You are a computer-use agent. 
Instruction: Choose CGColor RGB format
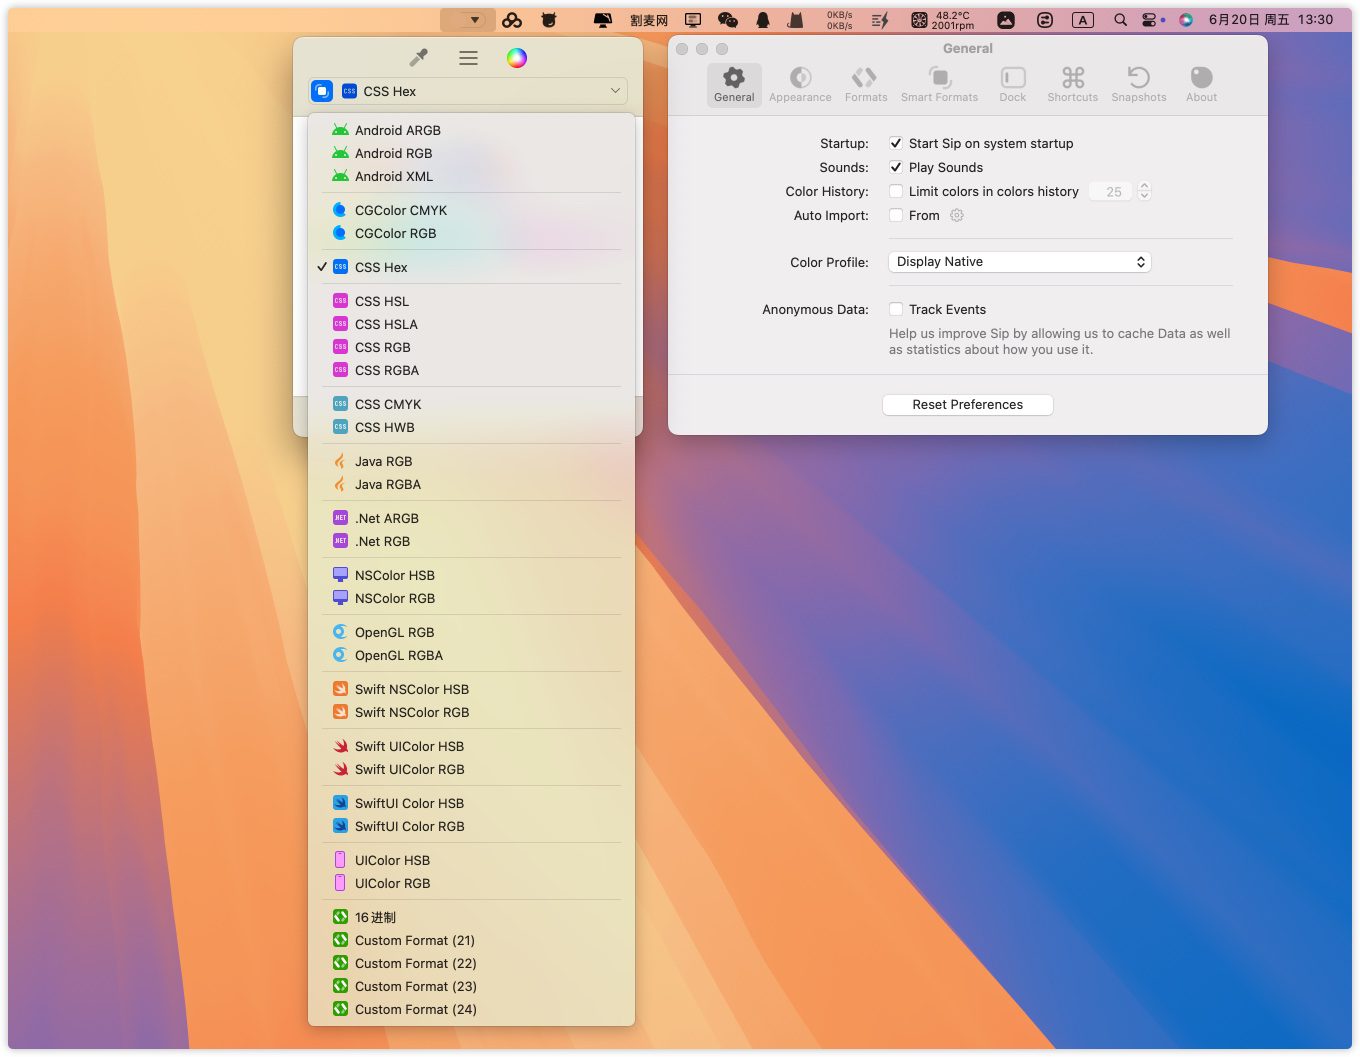click(x=472, y=233)
